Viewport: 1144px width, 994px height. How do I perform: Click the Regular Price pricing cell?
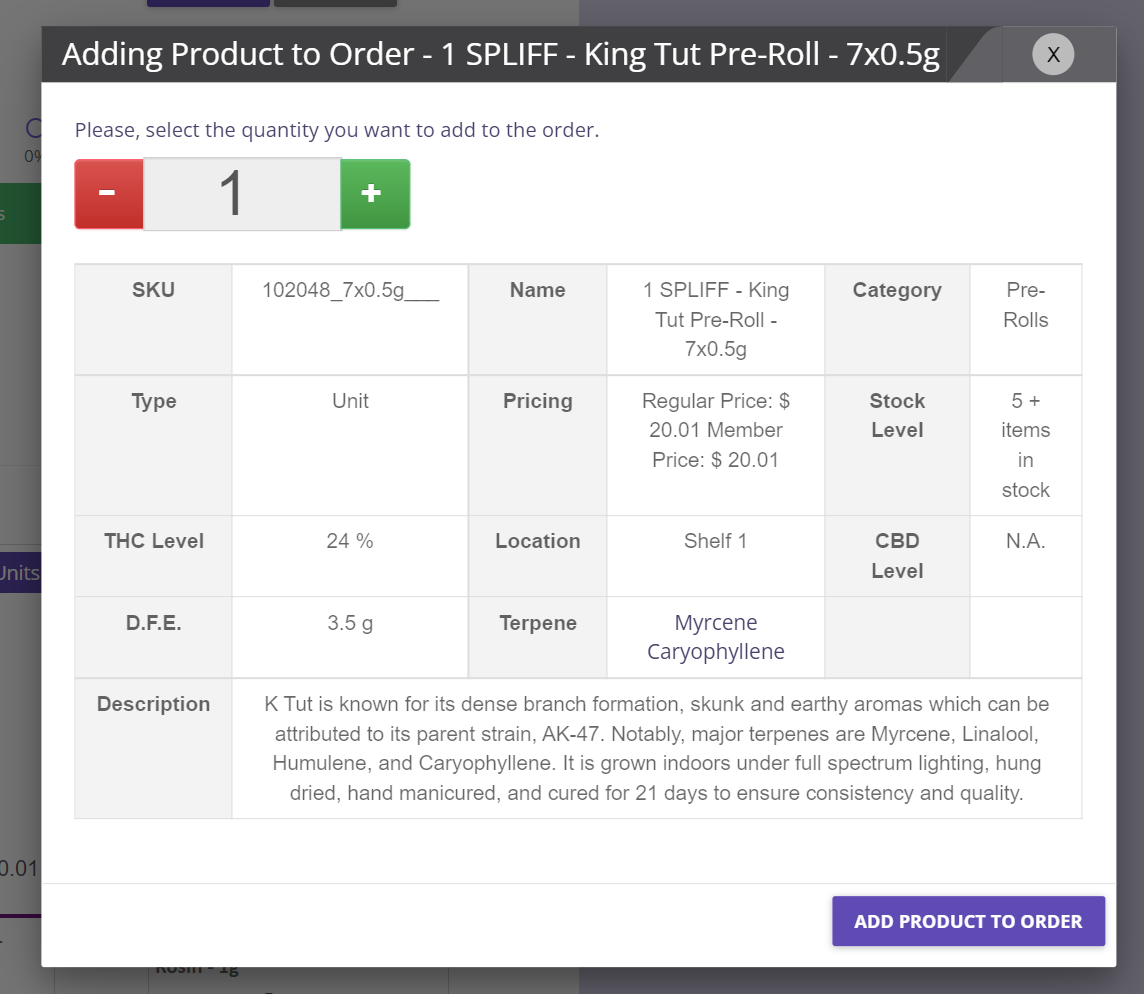click(716, 431)
